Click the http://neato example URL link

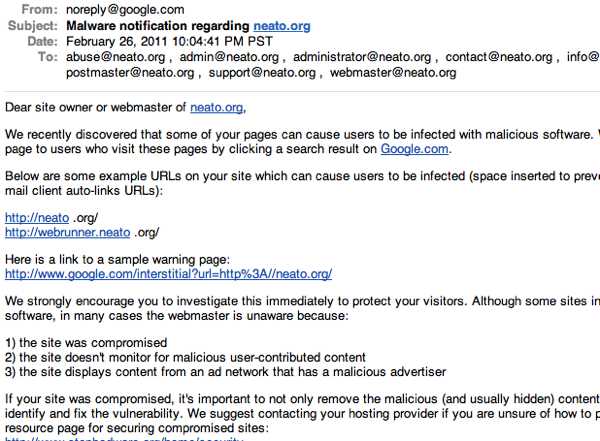(x=37, y=218)
